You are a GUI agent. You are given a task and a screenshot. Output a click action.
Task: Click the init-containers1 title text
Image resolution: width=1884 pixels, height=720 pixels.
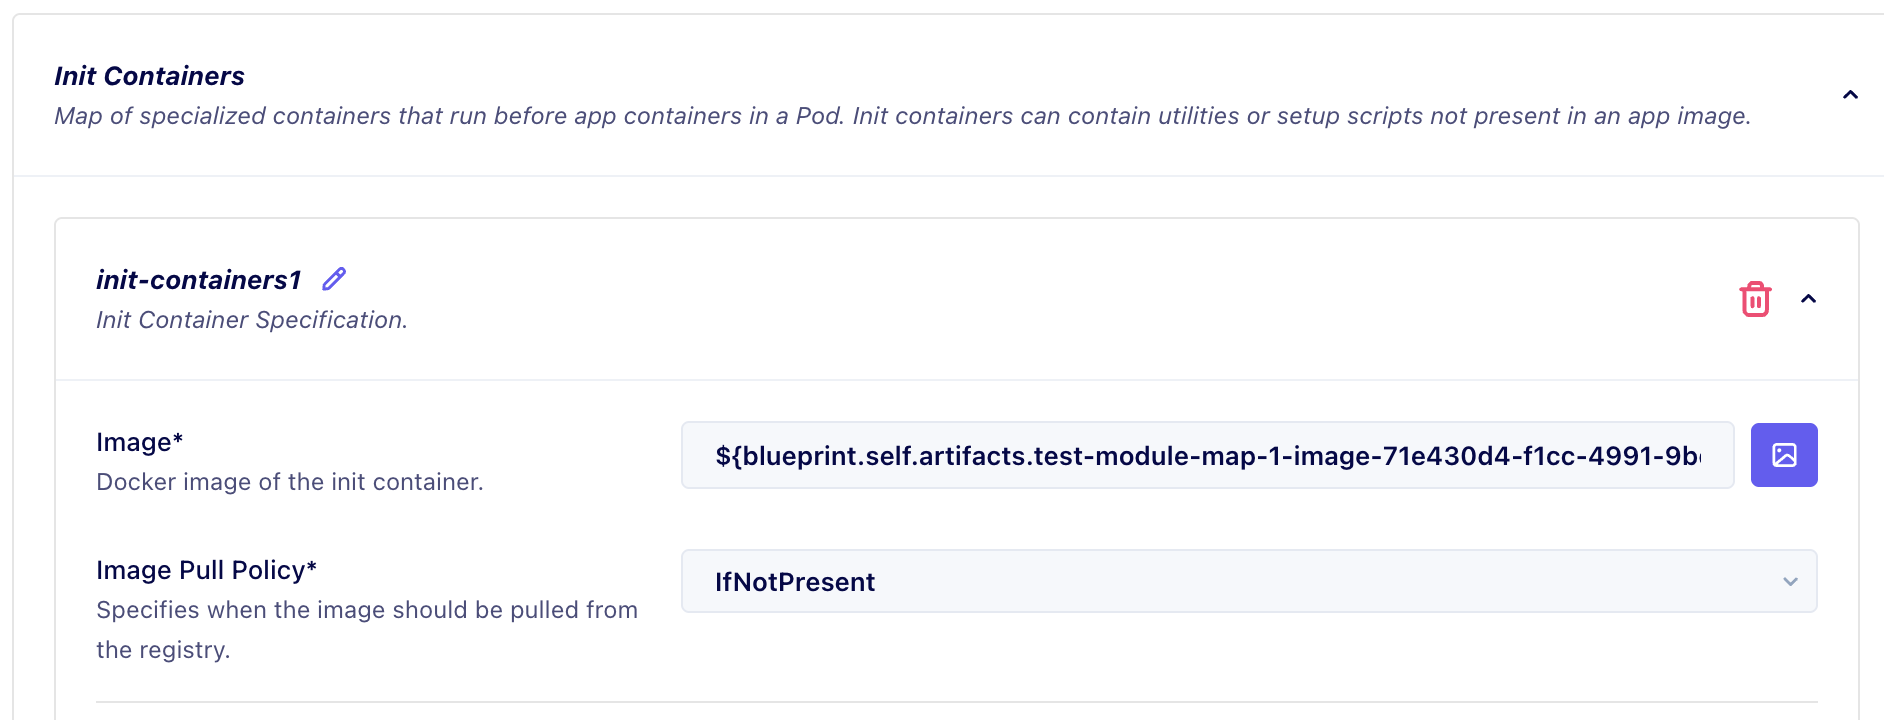coord(198,280)
